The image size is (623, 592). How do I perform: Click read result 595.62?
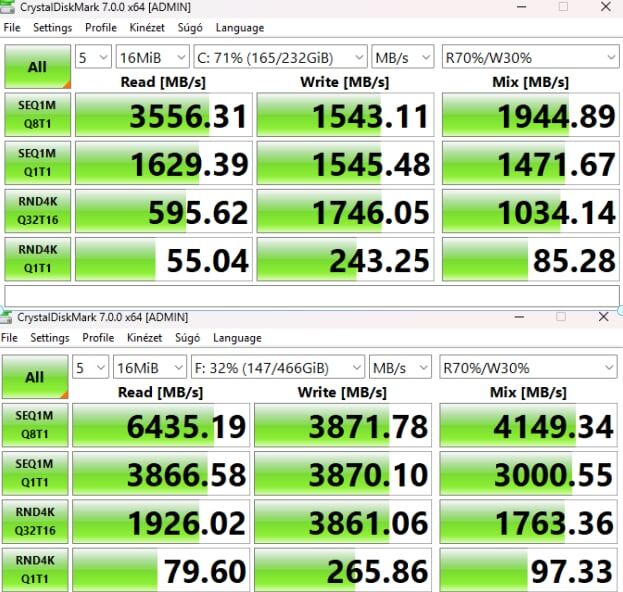click(x=164, y=211)
